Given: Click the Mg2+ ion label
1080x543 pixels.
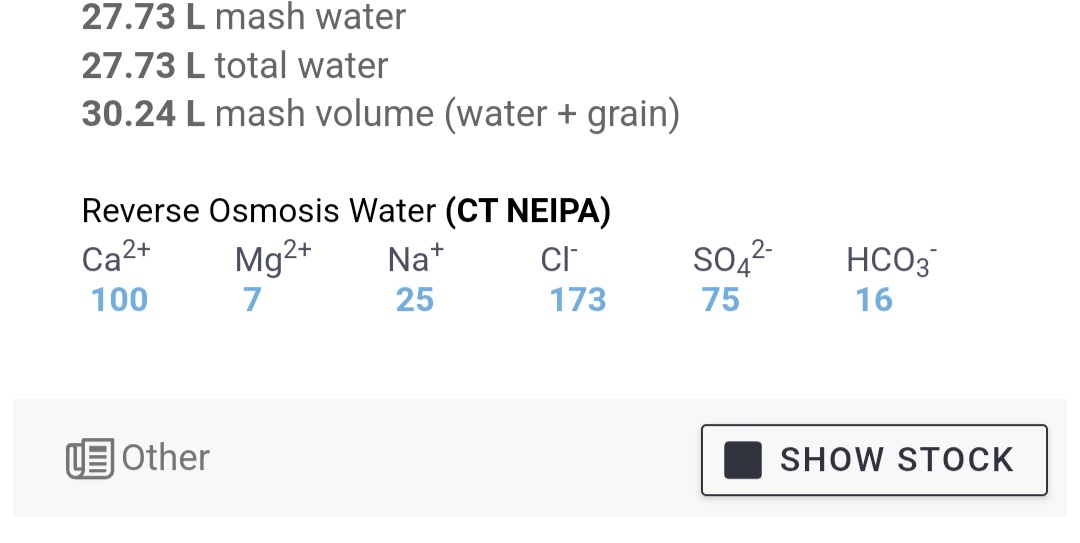Looking at the screenshot, I should pyautogui.click(x=273, y=259).
